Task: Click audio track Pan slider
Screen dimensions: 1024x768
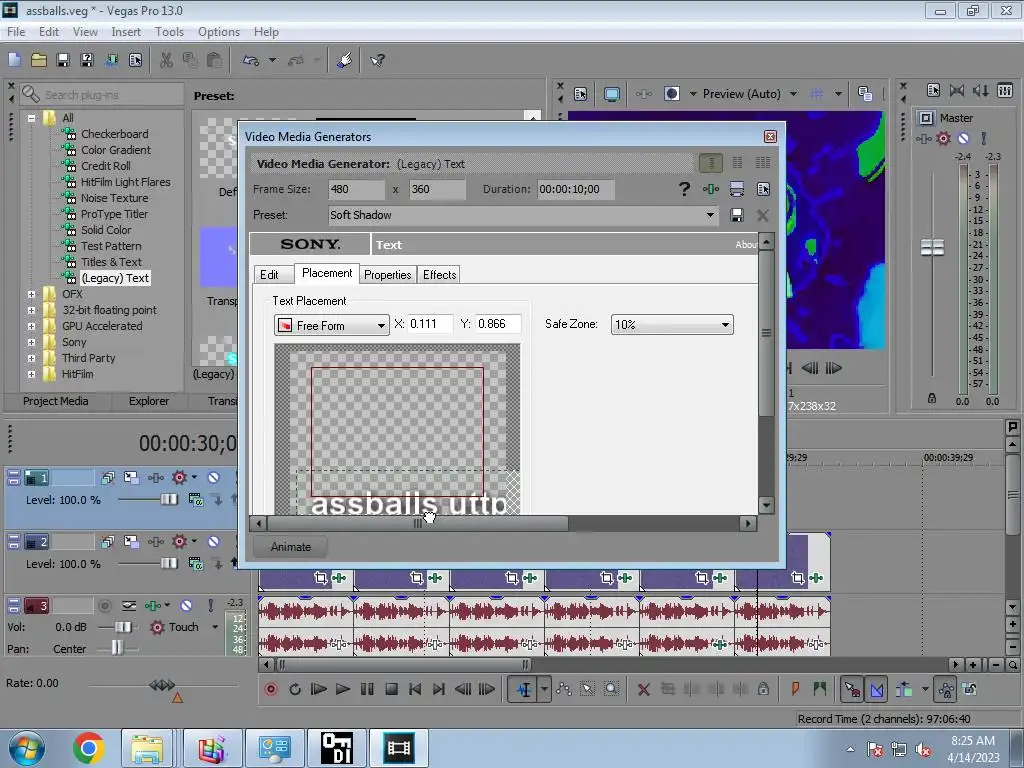Action: (x=117, y=648)
